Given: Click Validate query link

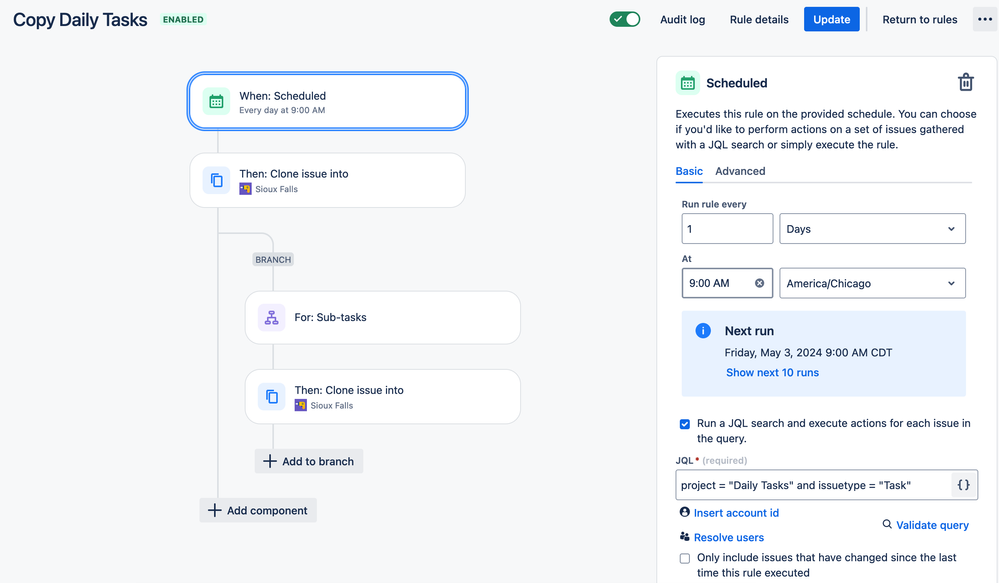Looking at the screenshot, I should 932,525.
